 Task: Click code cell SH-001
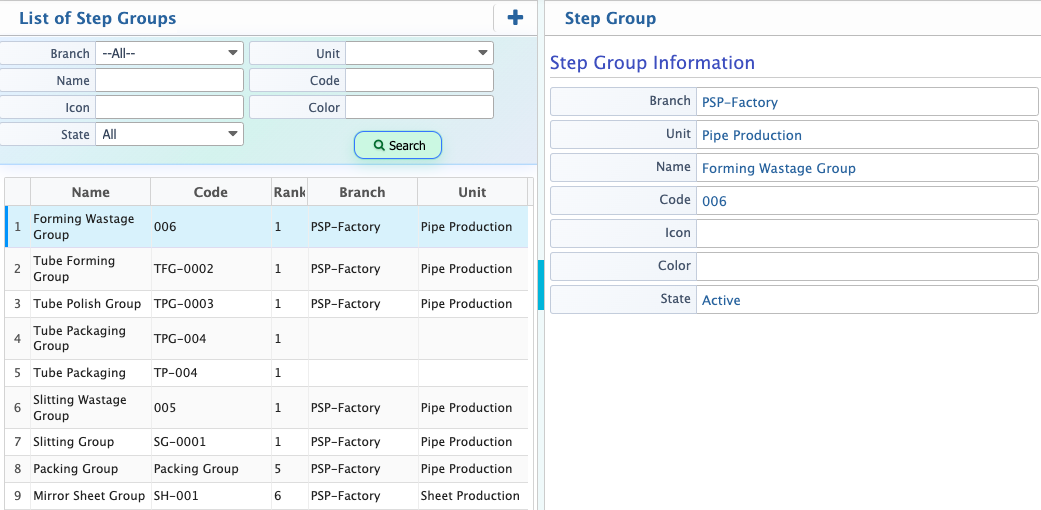click(x=211, y=496)
